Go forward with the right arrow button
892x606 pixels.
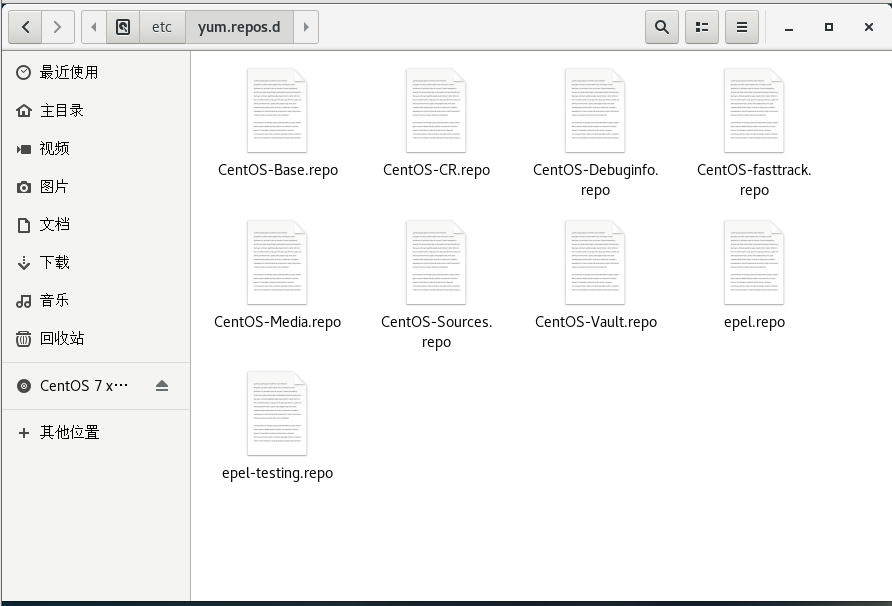click(57, 27)
